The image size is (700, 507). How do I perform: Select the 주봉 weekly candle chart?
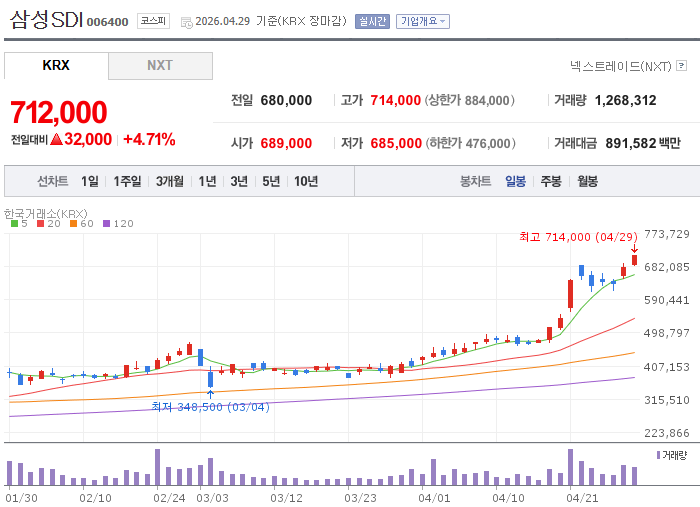[x=551, y=181]
